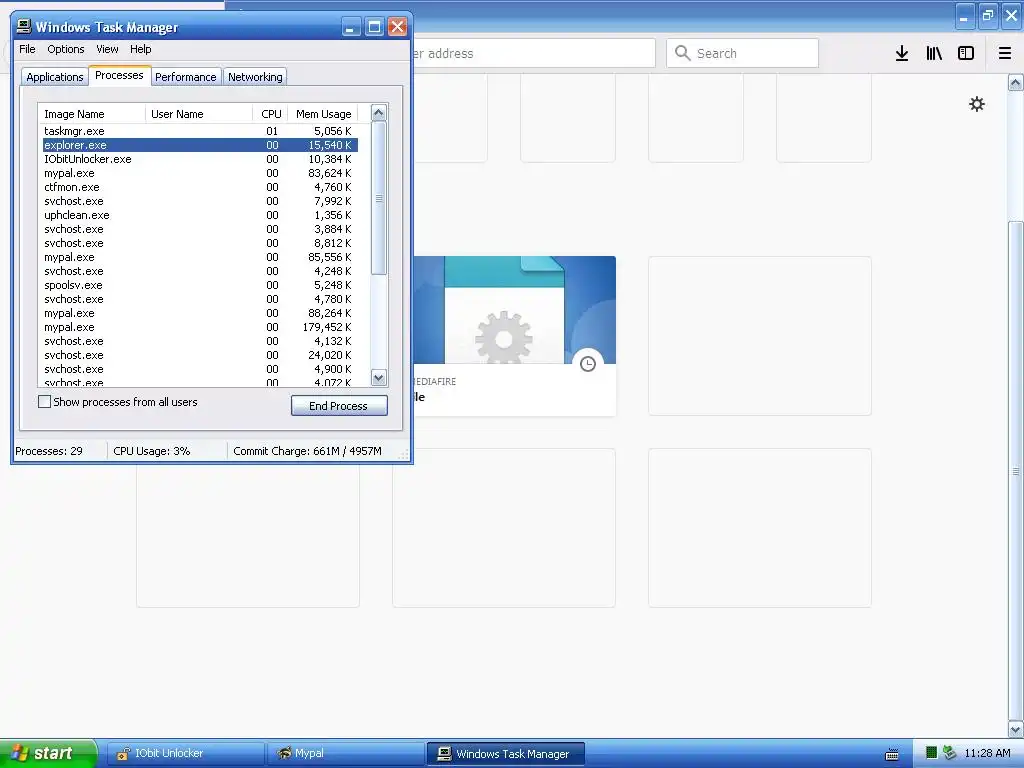Select mypal.exe using 85,556 K
Screen dimensions: 1024x768
(200, 257)
